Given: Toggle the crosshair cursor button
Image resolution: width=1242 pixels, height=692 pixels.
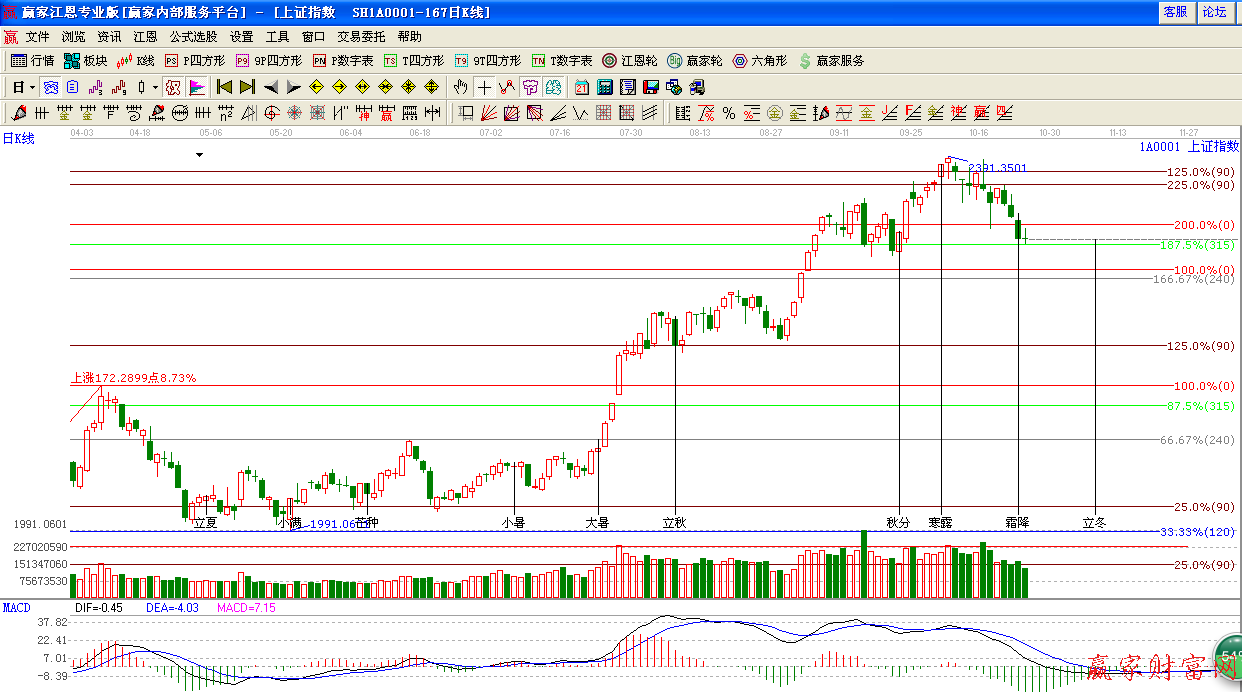Looking at the screenshot, I should pos(484,87).
